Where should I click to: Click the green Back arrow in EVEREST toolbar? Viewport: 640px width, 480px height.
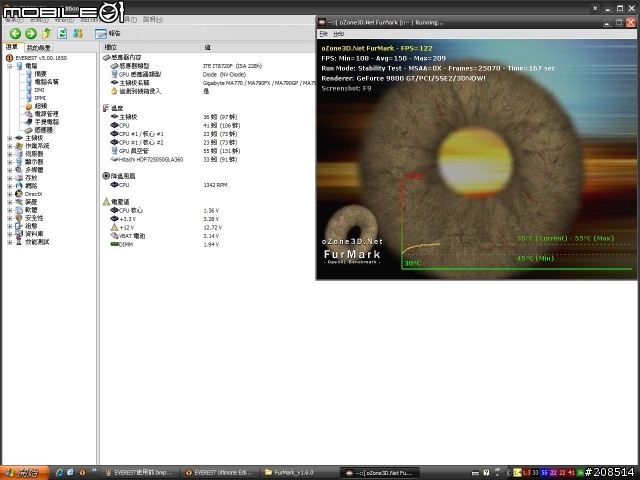pos(16,33)
